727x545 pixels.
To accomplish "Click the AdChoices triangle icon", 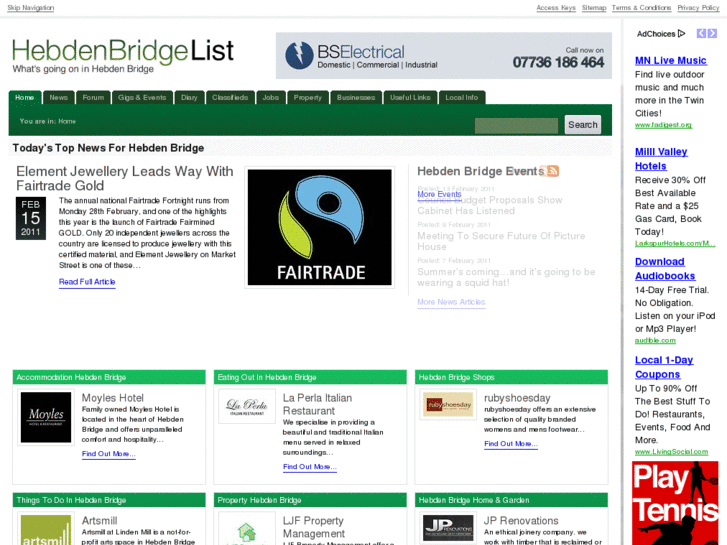I will 681,33.
